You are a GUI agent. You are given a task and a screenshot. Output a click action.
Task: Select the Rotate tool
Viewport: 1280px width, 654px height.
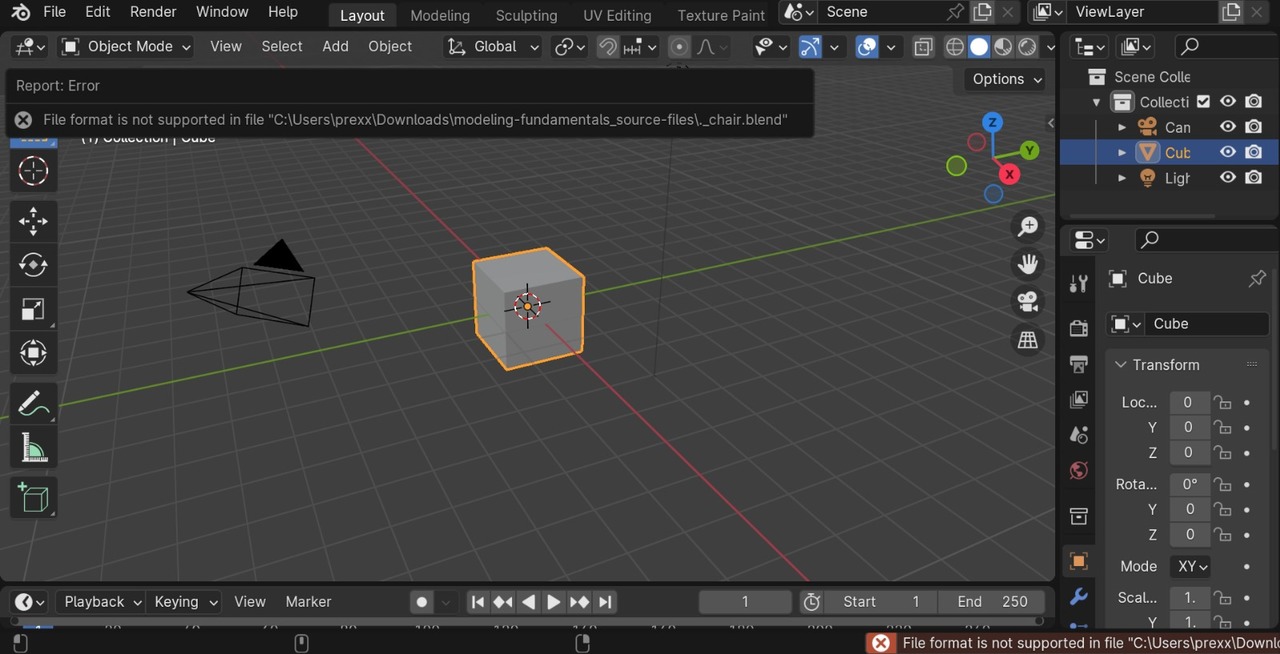coord(33,264)
